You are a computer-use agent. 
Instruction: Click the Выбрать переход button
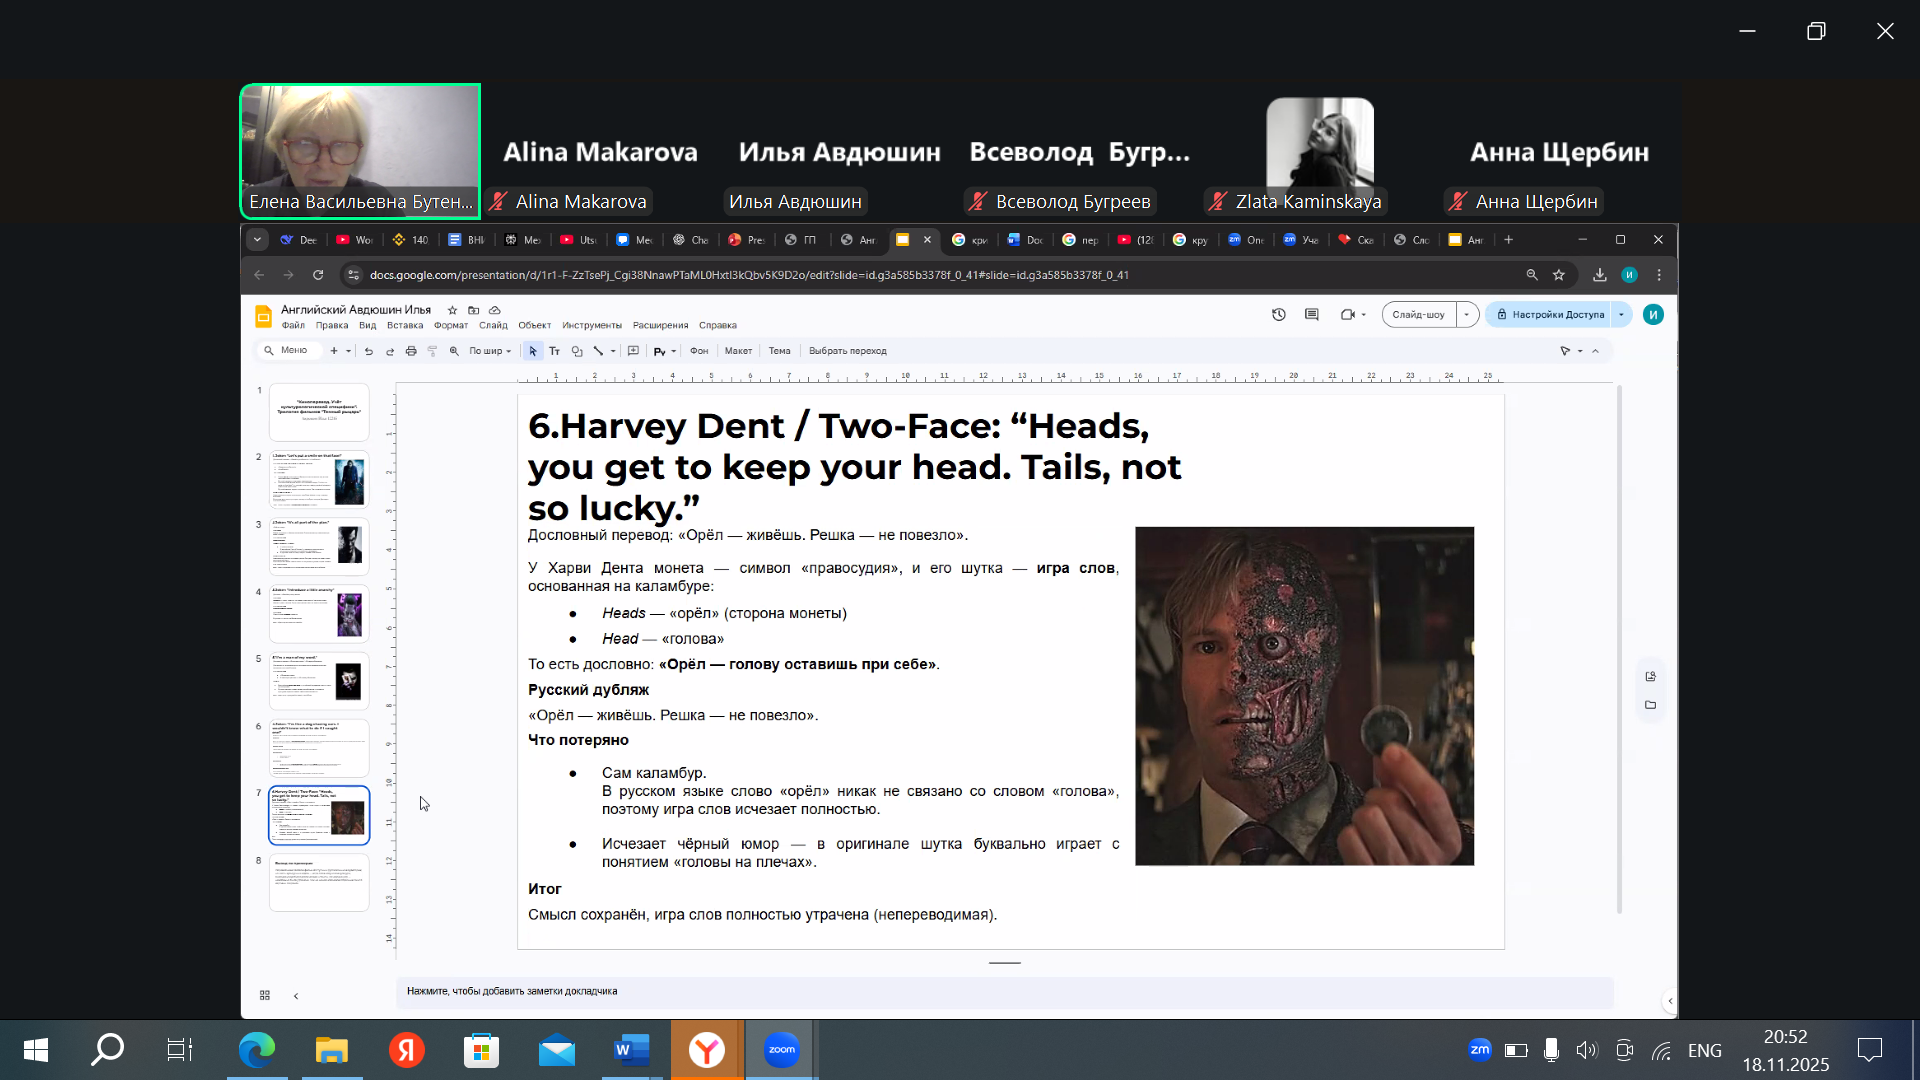coord(847,351)
